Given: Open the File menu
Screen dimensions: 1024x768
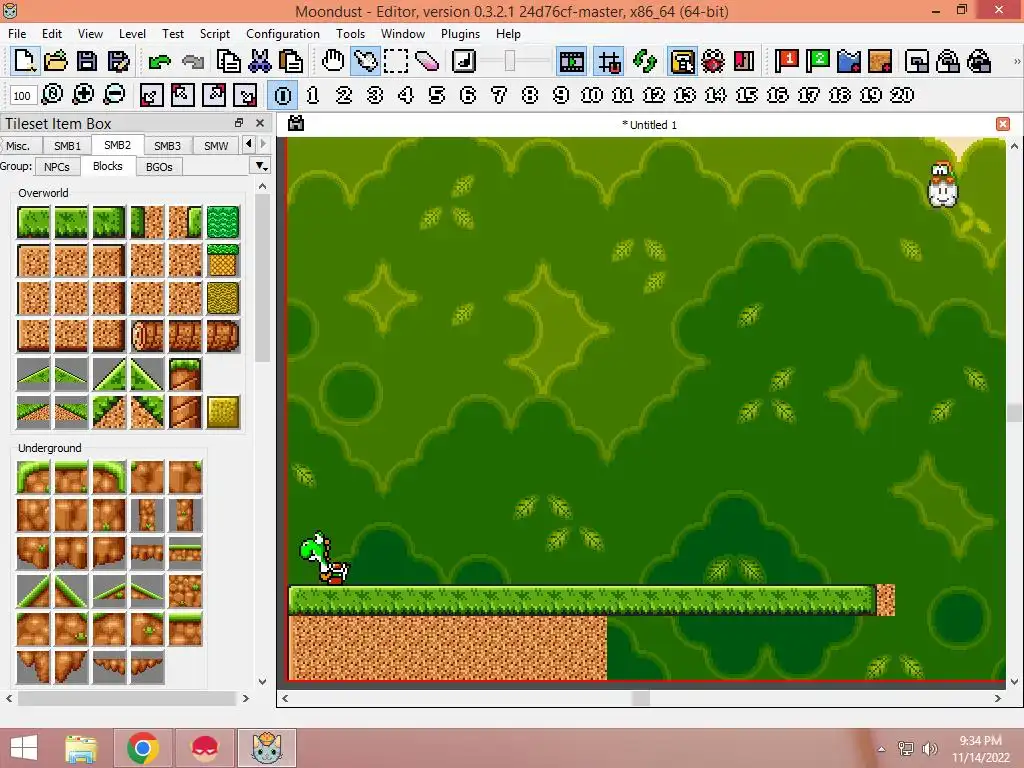Looking at the screenshot, I should pos(17,33).
